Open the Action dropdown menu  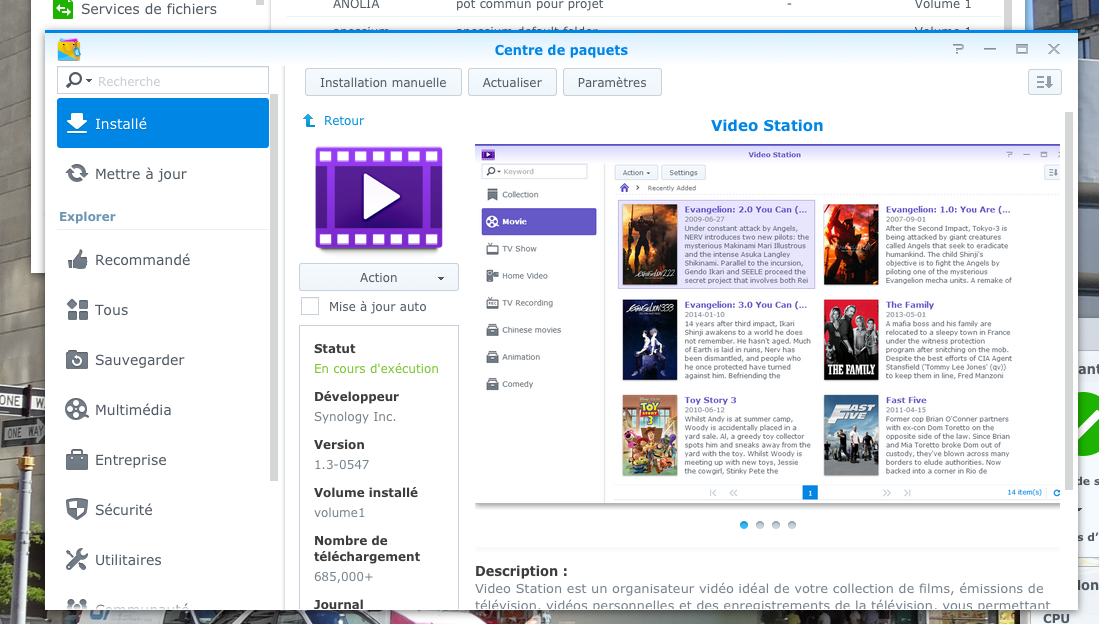coord(378,277)
